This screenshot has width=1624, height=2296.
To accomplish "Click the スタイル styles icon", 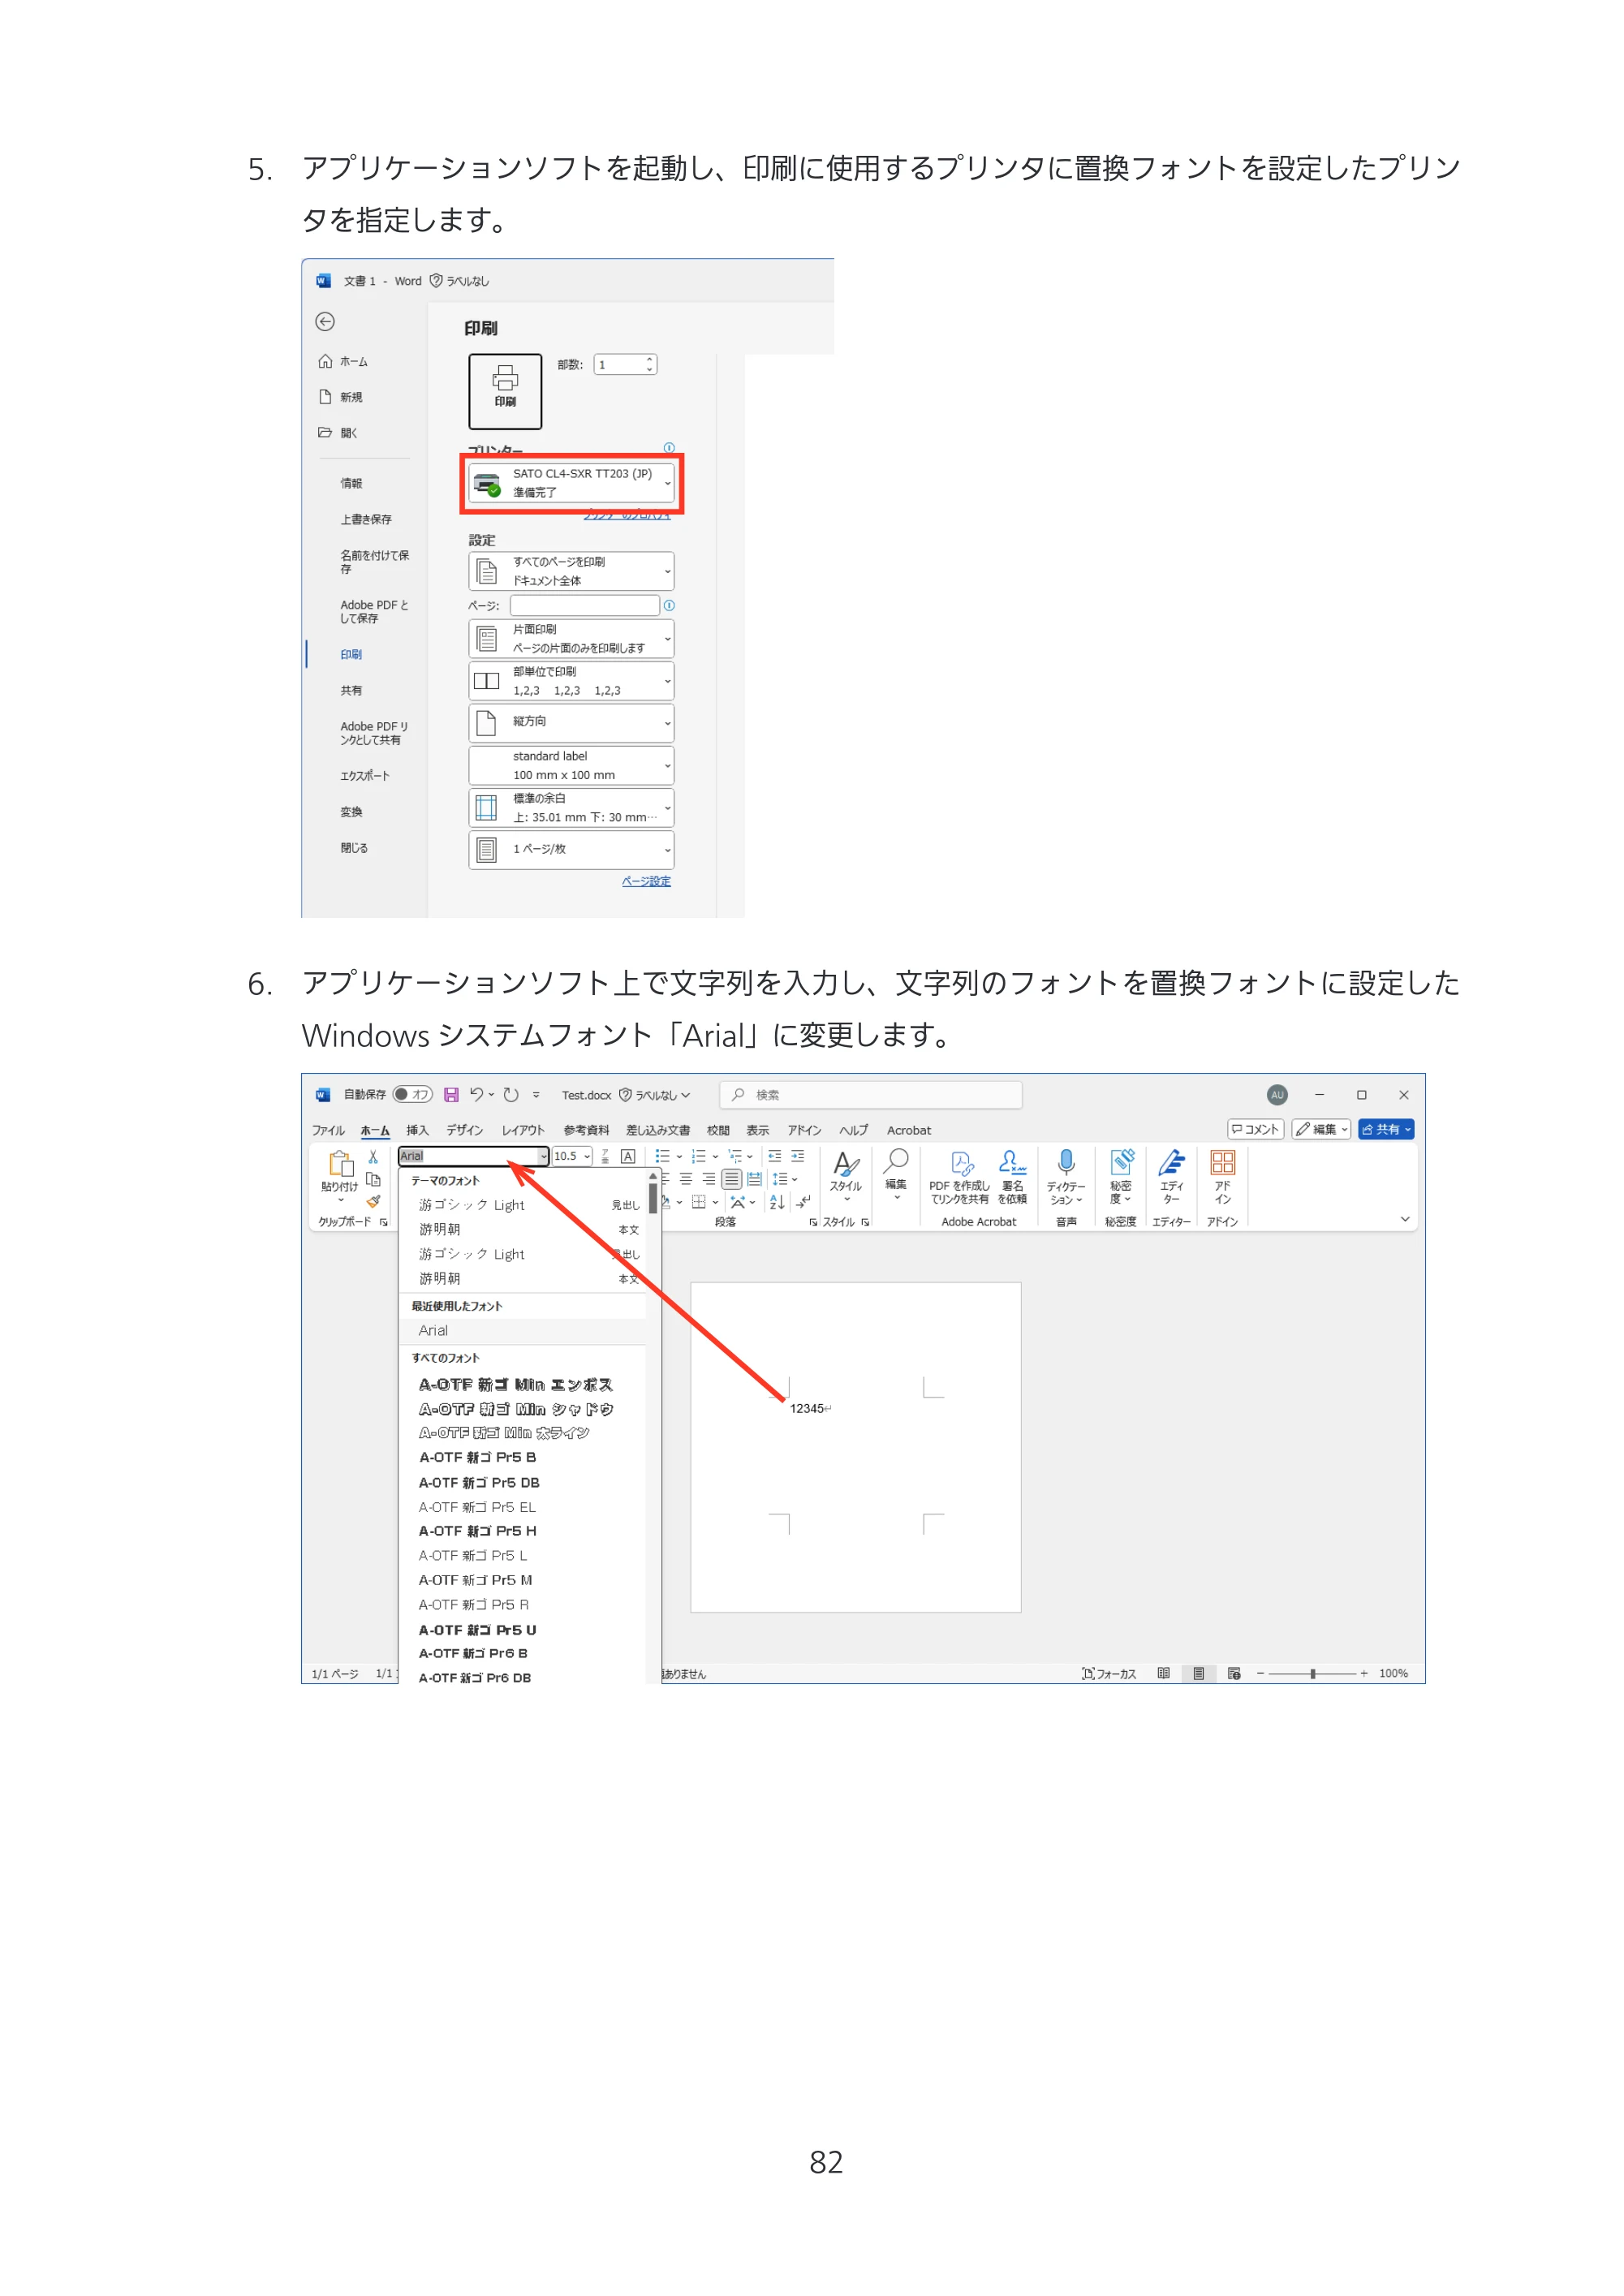I will 846,1165.
